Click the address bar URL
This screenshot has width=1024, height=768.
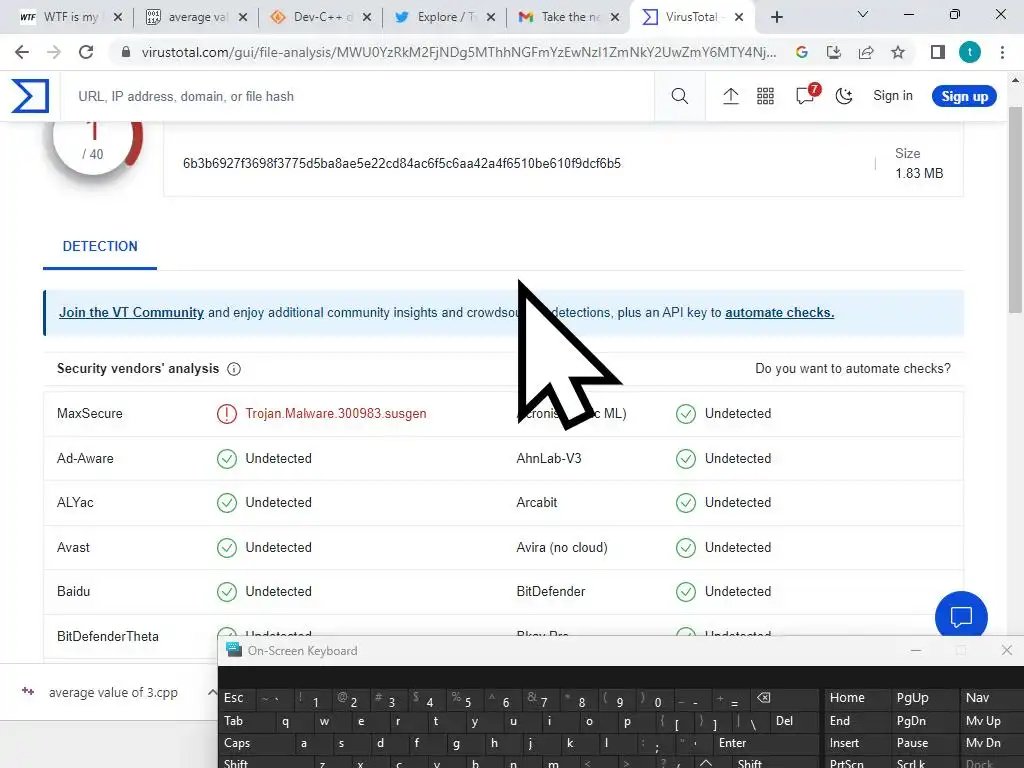[458, 52]
